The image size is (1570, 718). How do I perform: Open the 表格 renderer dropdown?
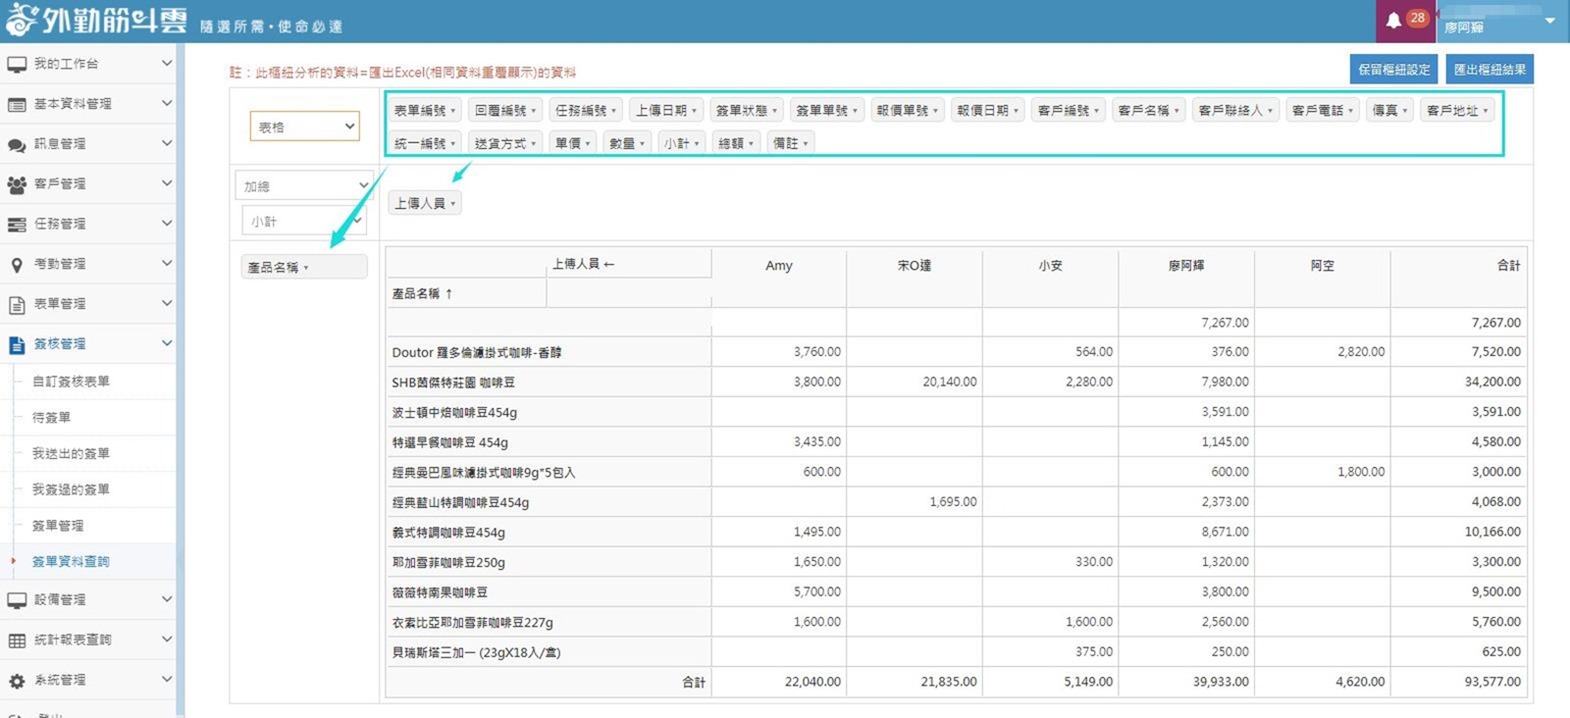coord(304,127)
